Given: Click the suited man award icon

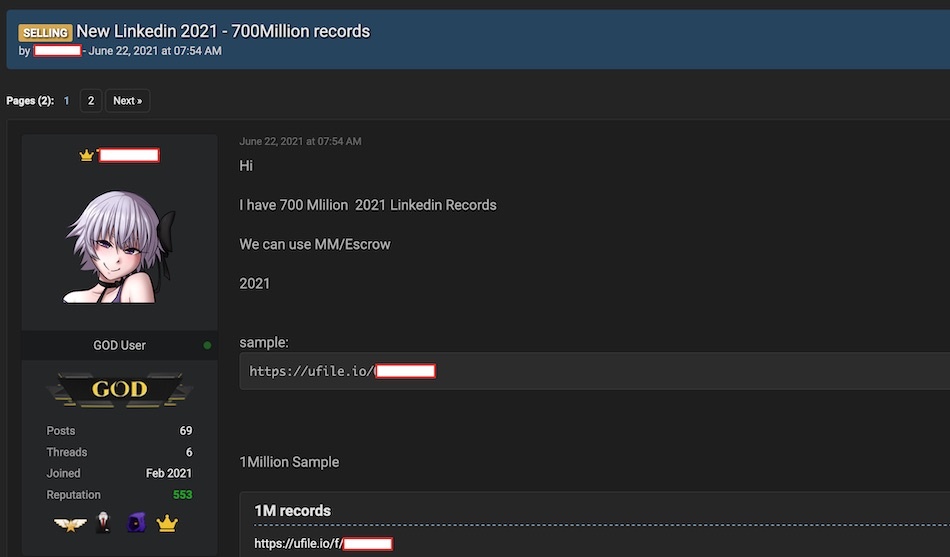Looking at the screenshot, I should coord(102,523).
